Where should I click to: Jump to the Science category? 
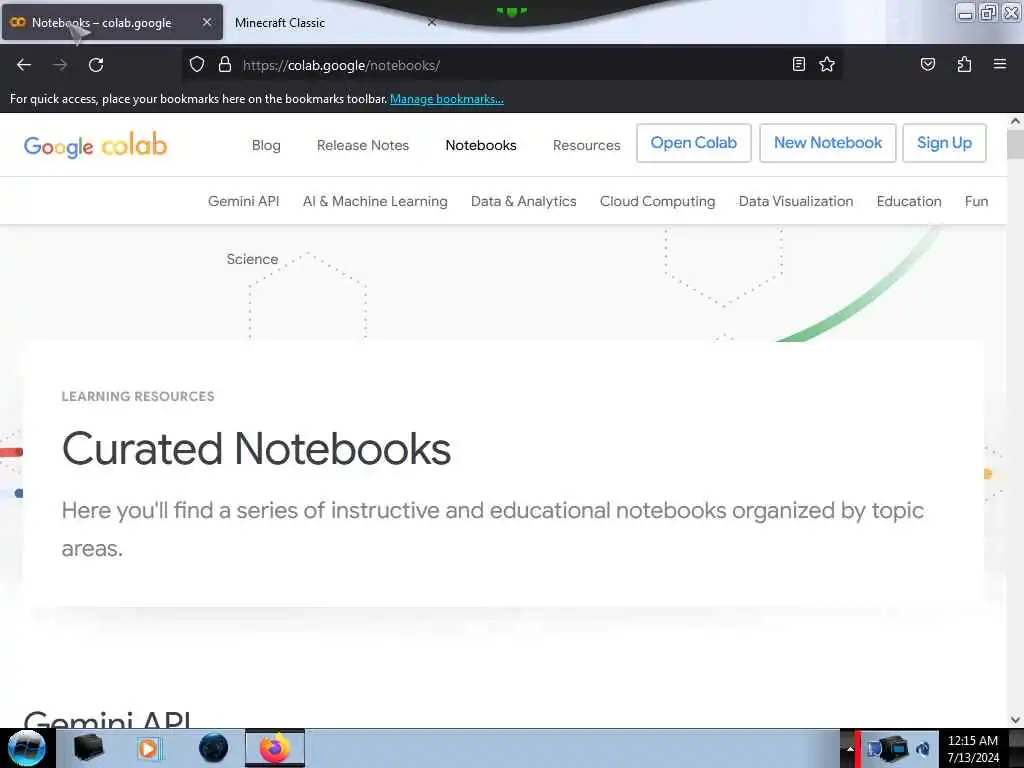click(x=252, y=259)
